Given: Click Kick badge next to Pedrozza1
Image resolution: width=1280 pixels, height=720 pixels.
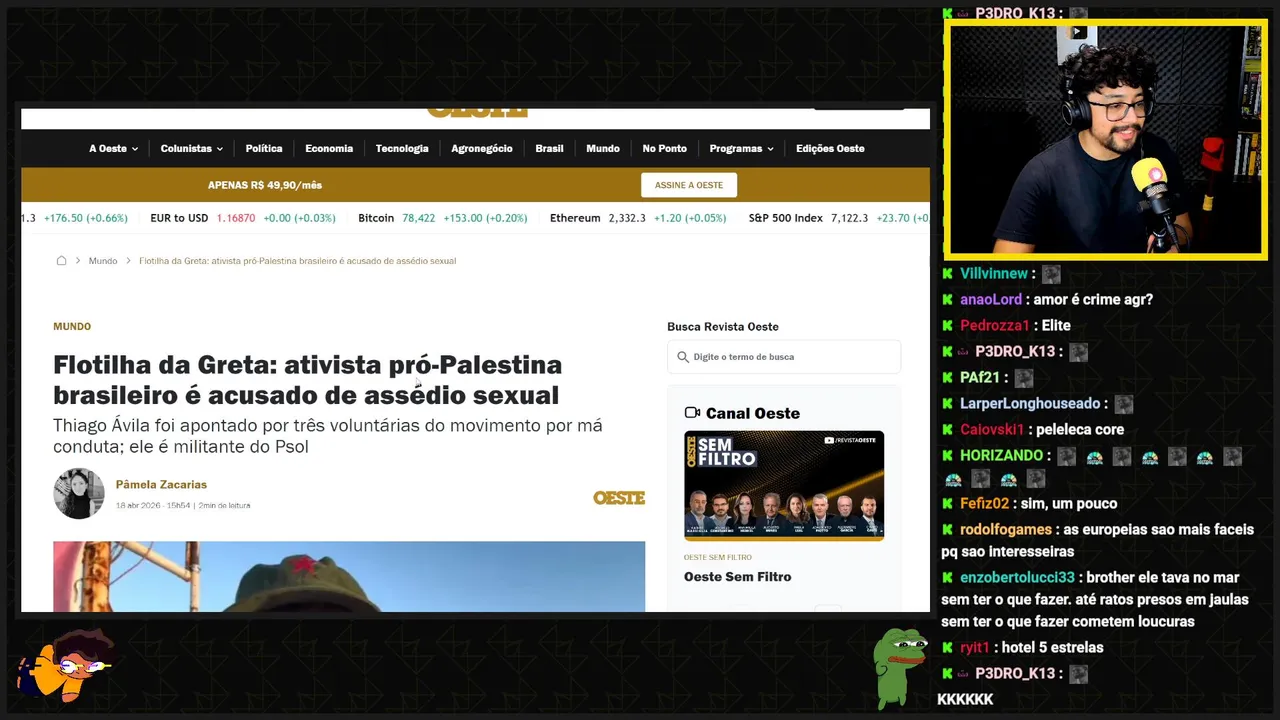Looking at the screenshot, I should coord(947,325).
